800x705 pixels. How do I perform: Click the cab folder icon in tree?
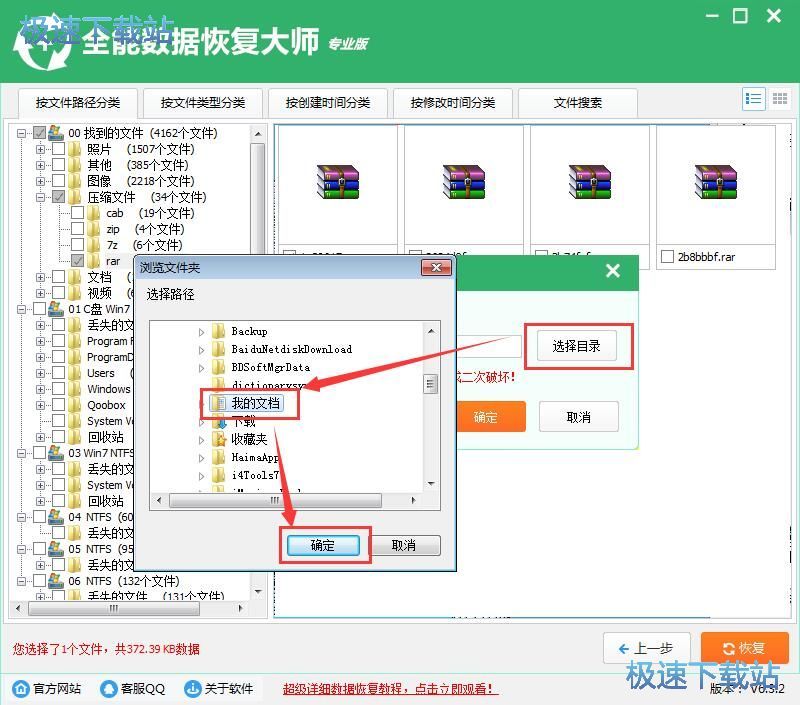click(x=93, y=213)
